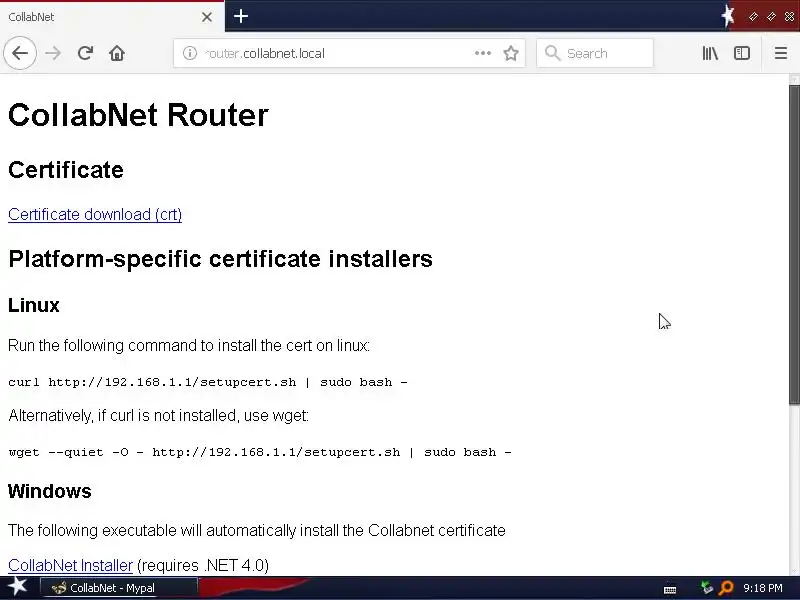Activate the CollabNet - Mypal taskbar button
The height and width of the screenshot is (600, 800).
pyautogui.click(x=119, y=588)
